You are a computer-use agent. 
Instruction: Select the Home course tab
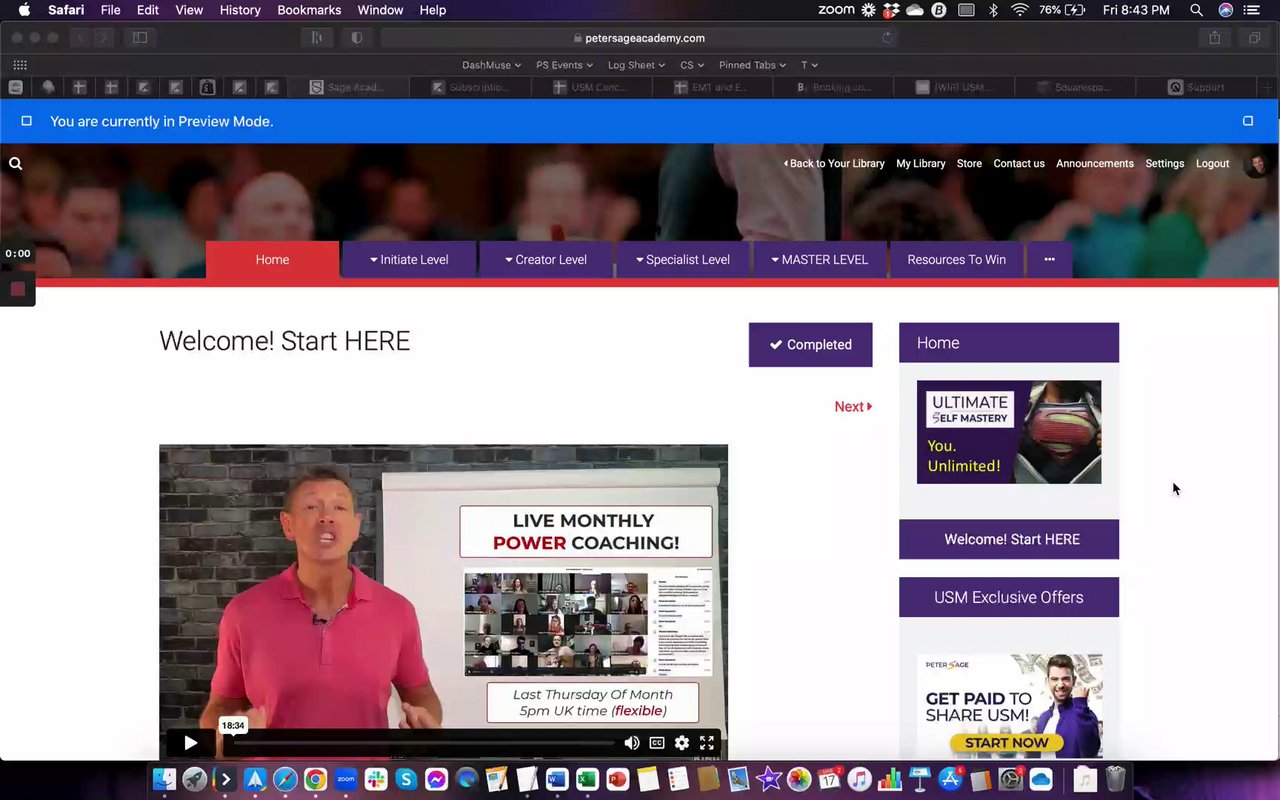272,260
